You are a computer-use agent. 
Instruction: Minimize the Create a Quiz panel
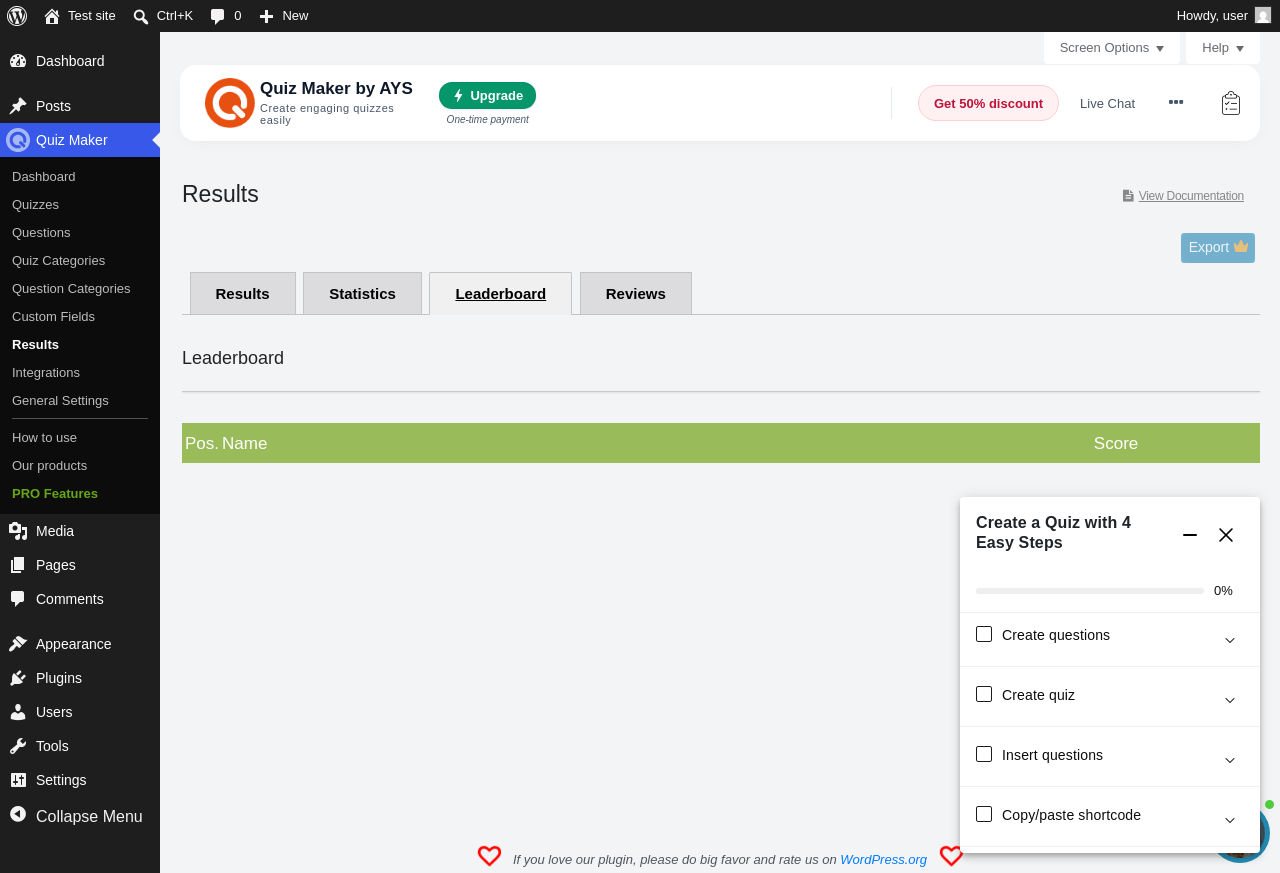1190,535
